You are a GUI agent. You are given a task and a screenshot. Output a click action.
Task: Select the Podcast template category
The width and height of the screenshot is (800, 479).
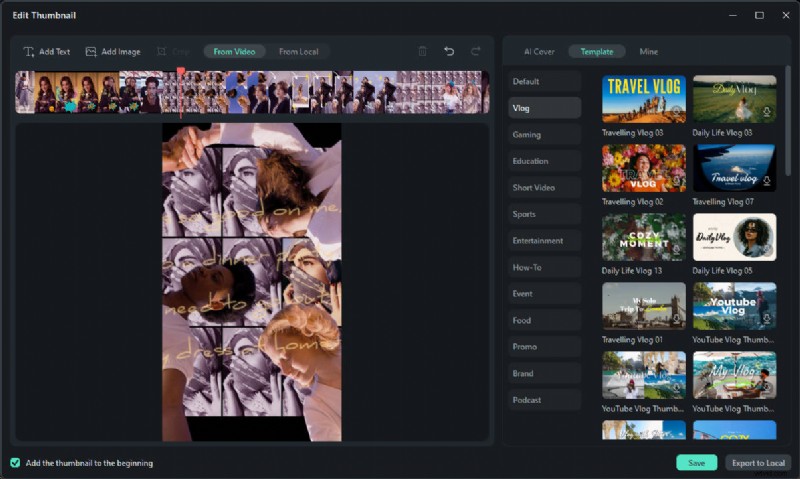(544, 399)
